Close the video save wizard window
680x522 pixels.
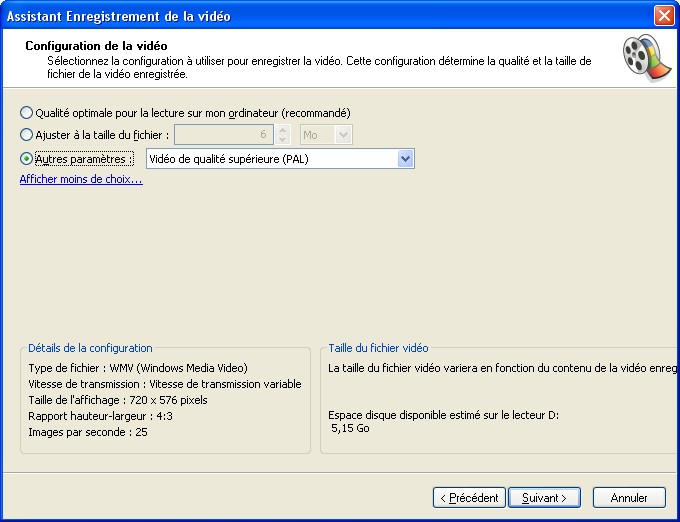663,15
